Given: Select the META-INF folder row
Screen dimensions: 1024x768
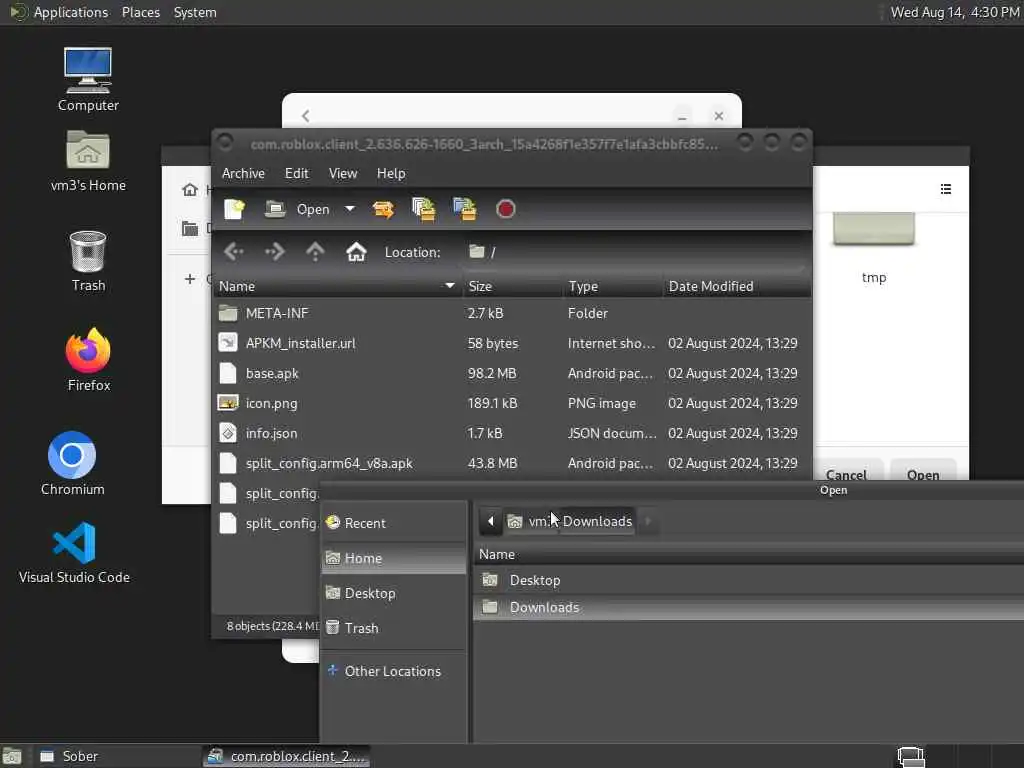Looking at the screenshot, I should (x=513, y=313).
